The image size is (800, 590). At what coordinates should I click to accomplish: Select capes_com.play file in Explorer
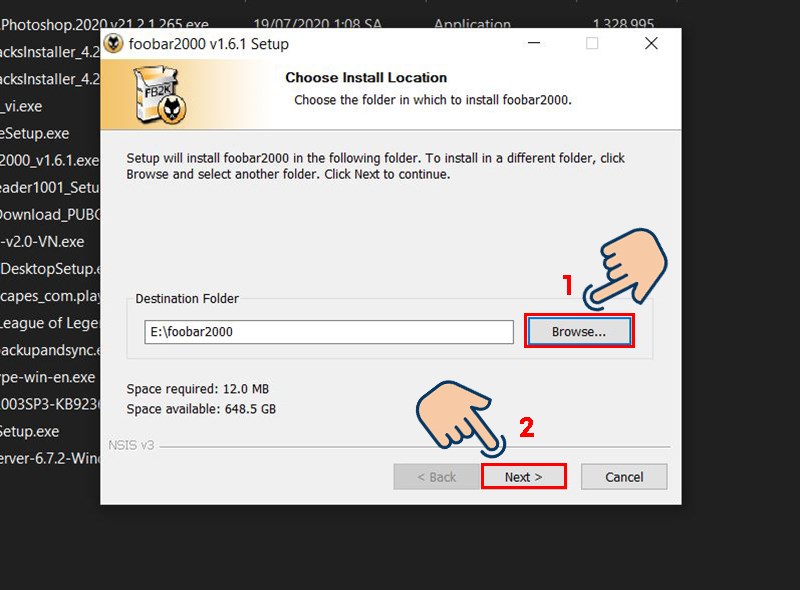tap(49, 296)
